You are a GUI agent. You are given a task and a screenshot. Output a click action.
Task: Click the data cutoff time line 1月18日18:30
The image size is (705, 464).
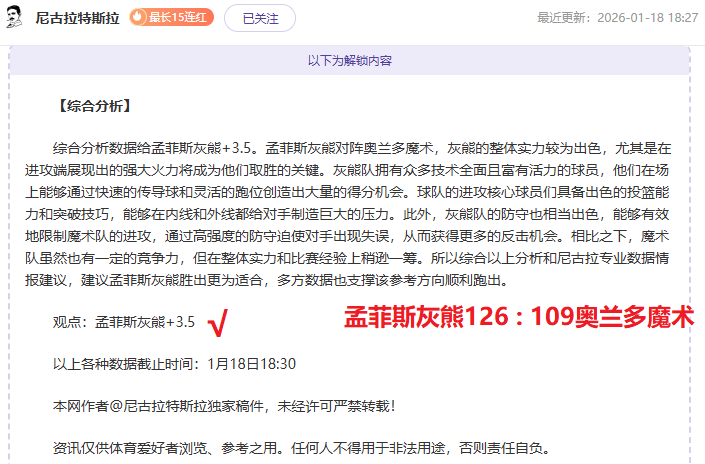[x=174, y=363]
